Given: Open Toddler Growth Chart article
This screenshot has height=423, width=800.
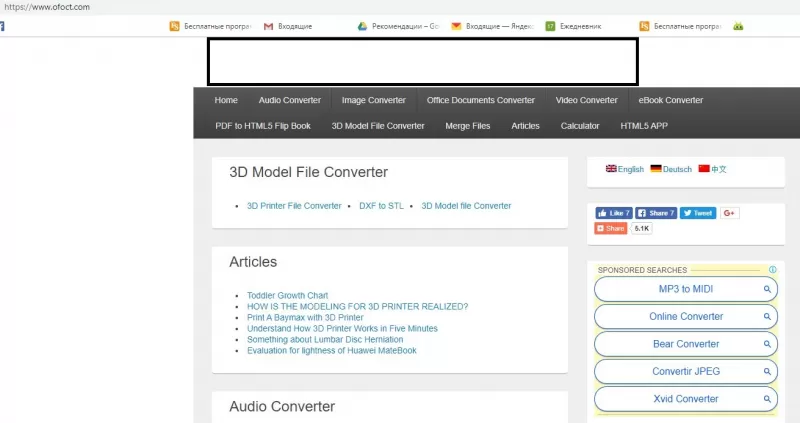Looking at the screenshot, I should pyautogui.click(x=287, y=295).
